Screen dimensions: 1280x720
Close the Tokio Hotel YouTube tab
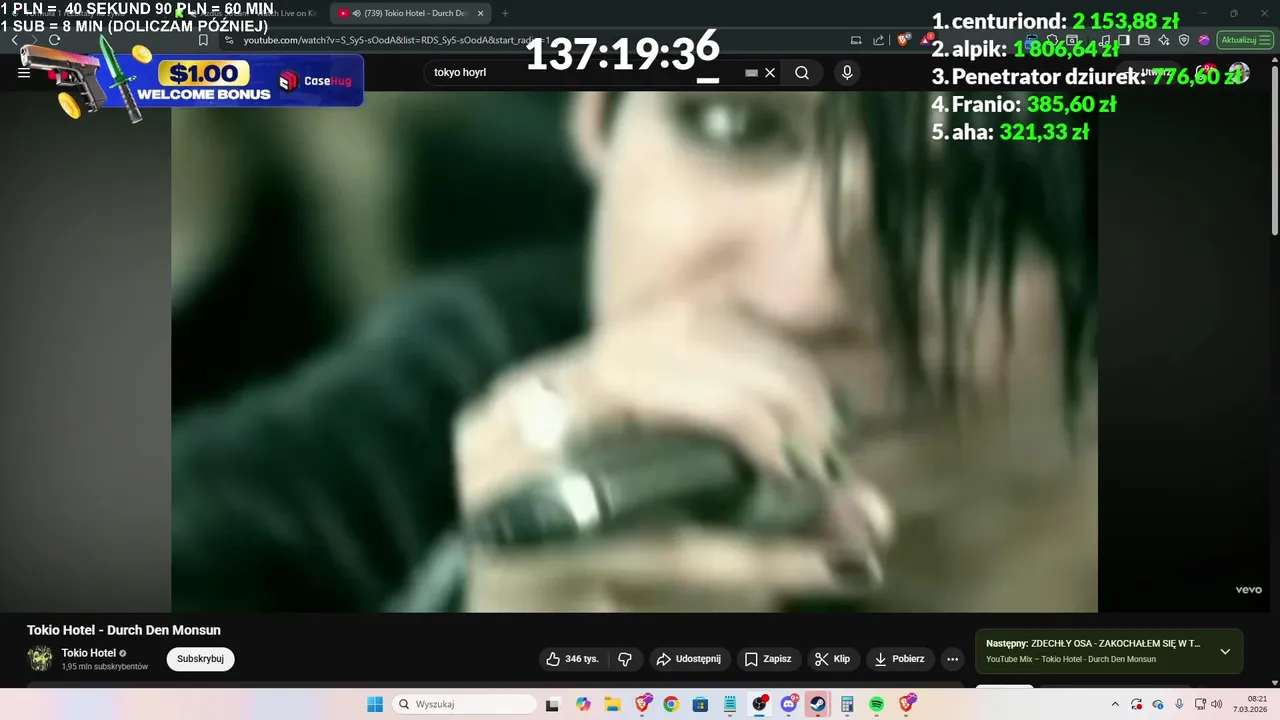(x=481, y=13)
